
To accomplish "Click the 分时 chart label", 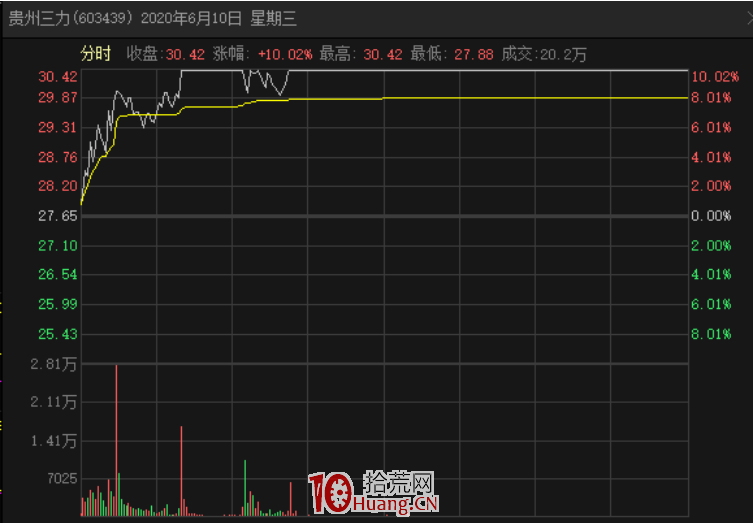I will point(96,53).
